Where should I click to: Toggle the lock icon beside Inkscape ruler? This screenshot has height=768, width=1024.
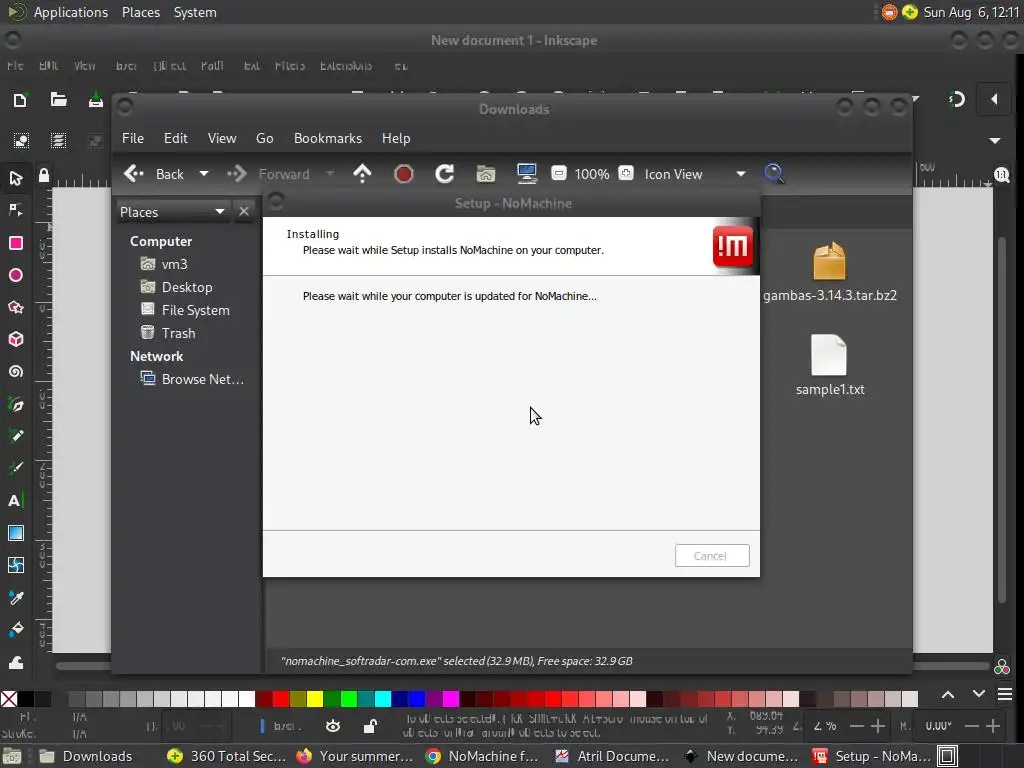[x=44, y=175]
